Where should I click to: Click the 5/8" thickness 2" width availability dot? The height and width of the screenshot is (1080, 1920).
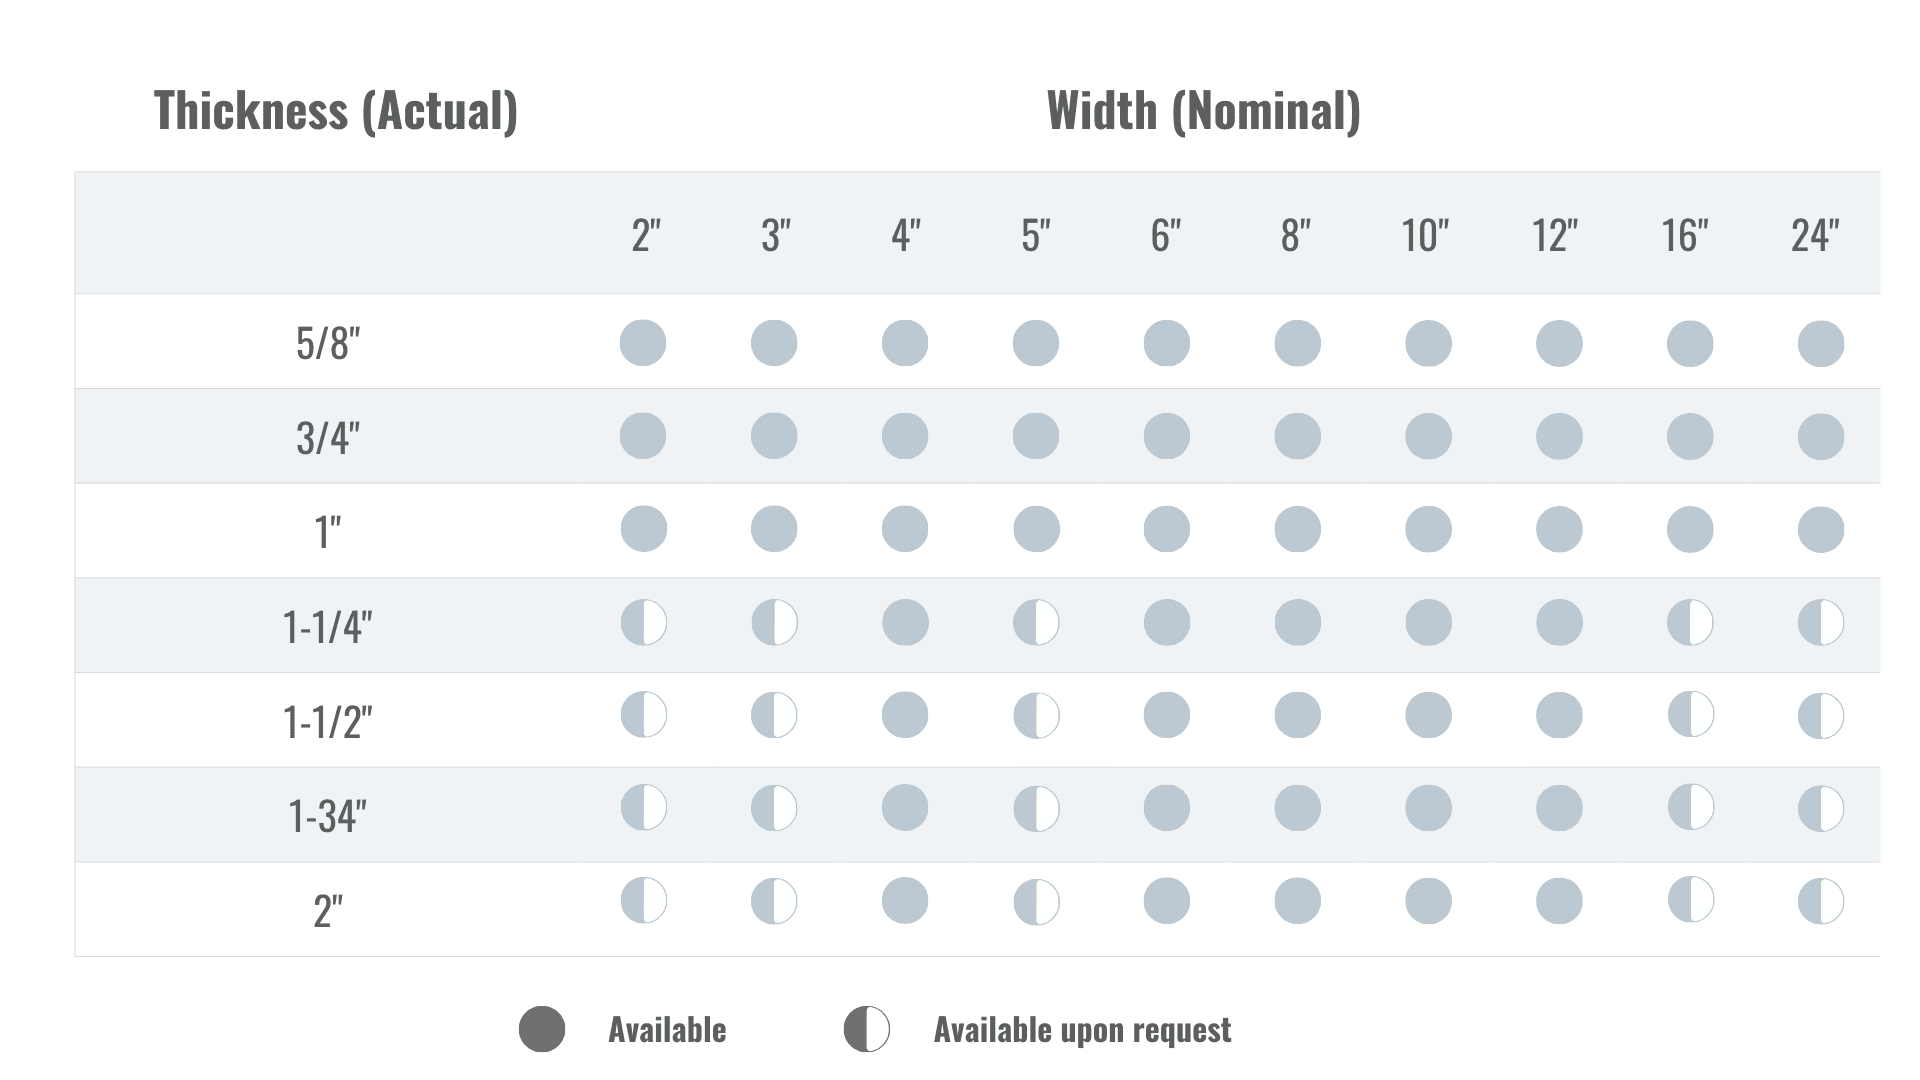[x=643, y=343]
